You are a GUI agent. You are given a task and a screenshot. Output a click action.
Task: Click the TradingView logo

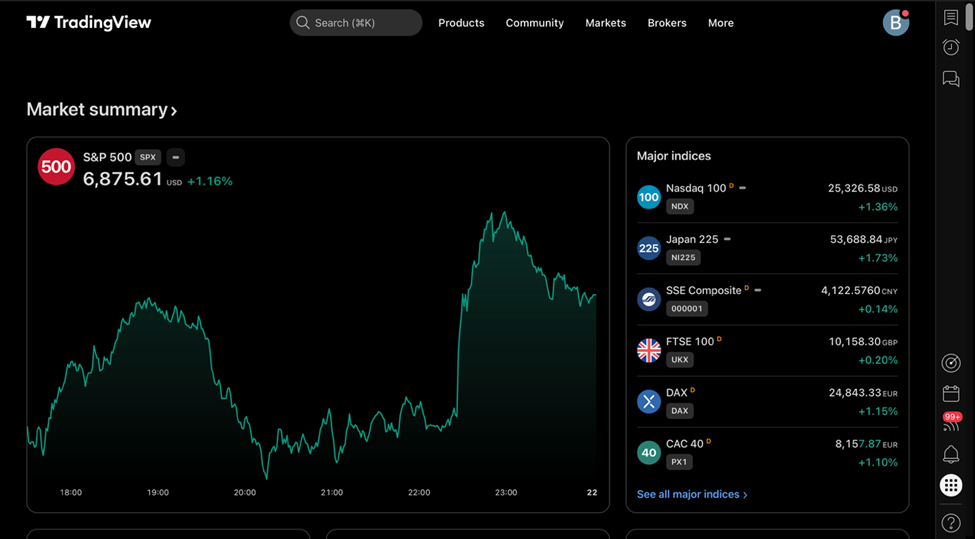tap(89, 23)
